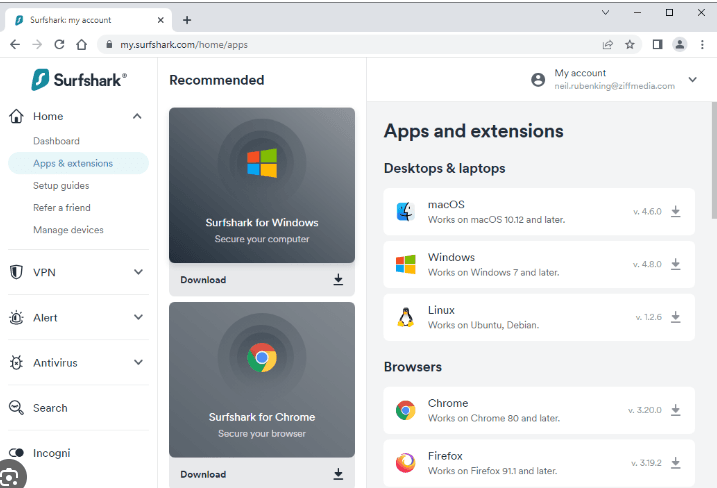Expand the VPN section chevron
Image resolution: width=717 pixels, height=488 pixels.
(x=138, y=272)
